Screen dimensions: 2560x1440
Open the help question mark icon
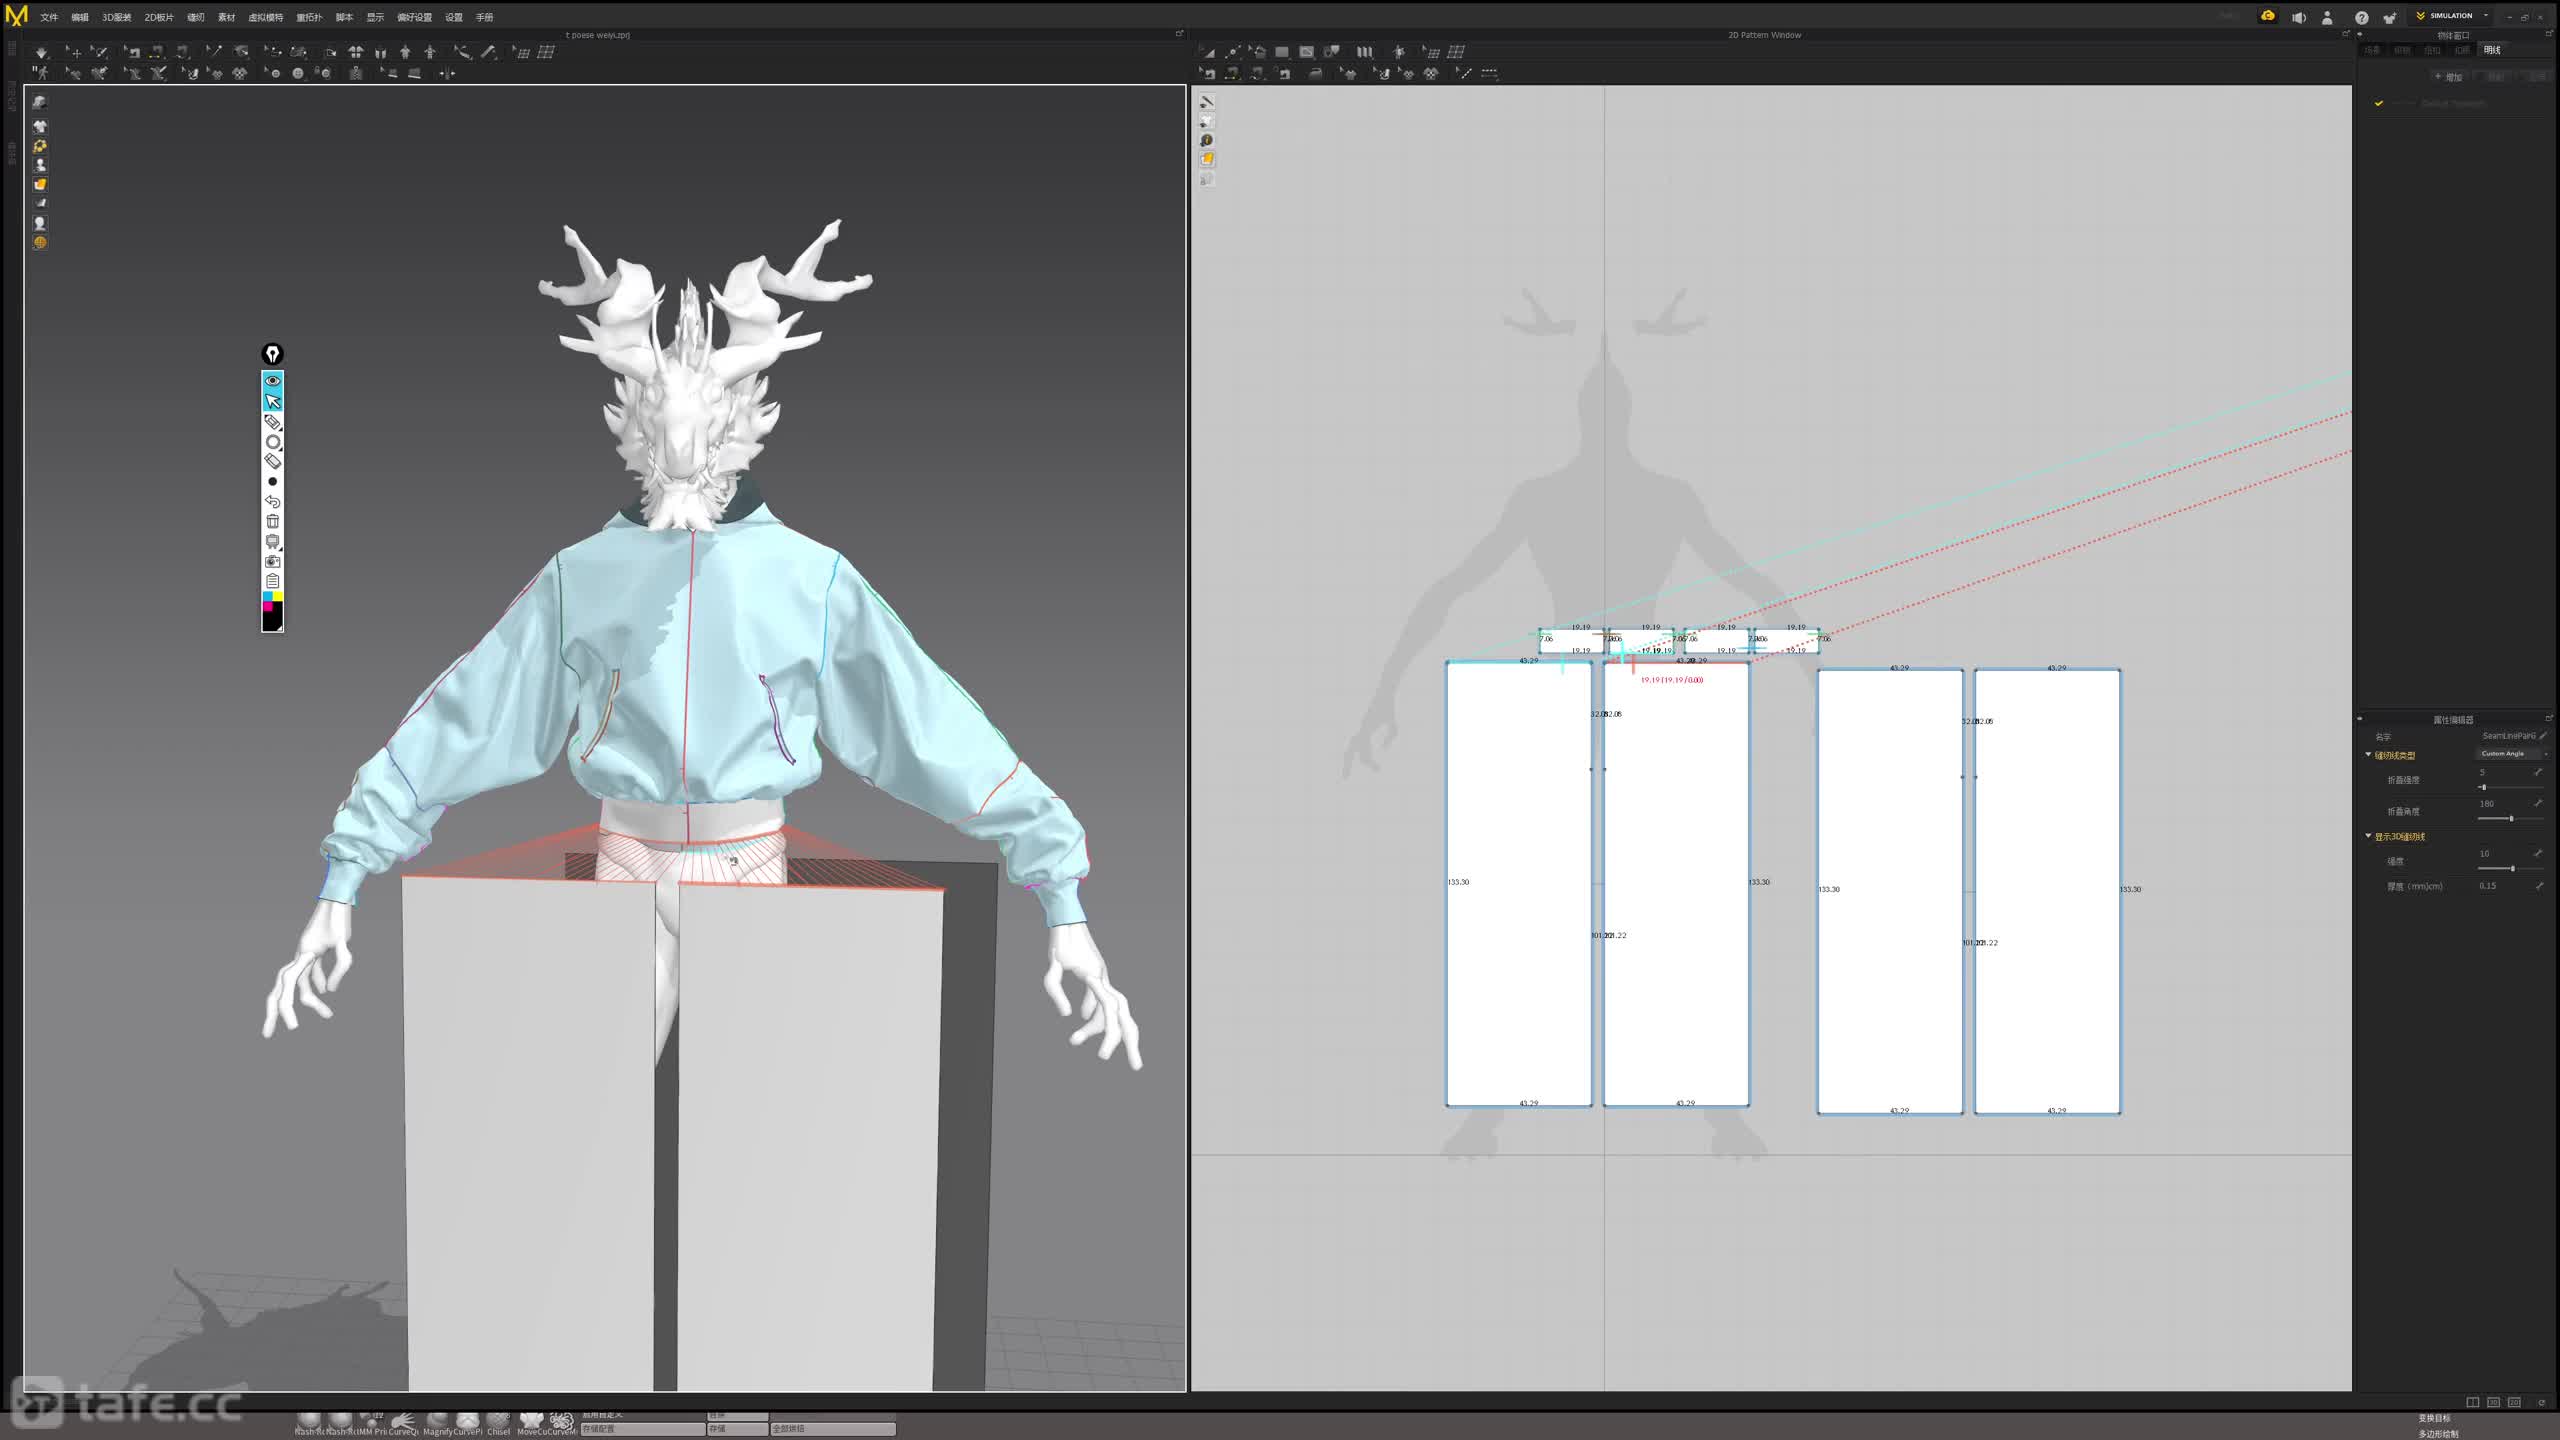pos(2361,17)
